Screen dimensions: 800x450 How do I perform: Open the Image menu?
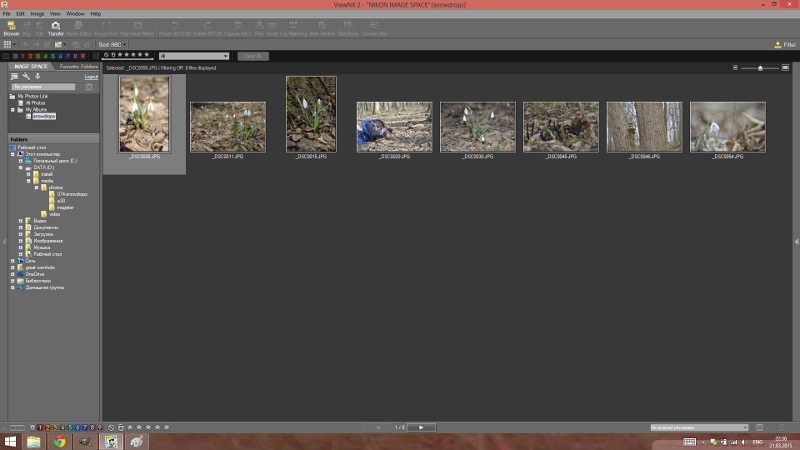(x=37, y=14)
